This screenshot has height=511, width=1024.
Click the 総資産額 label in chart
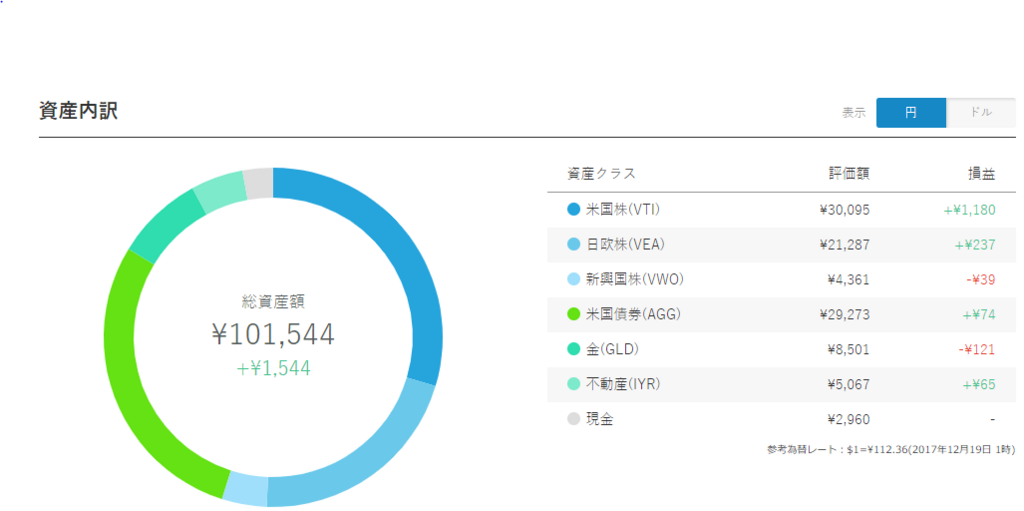click(273, 301)
